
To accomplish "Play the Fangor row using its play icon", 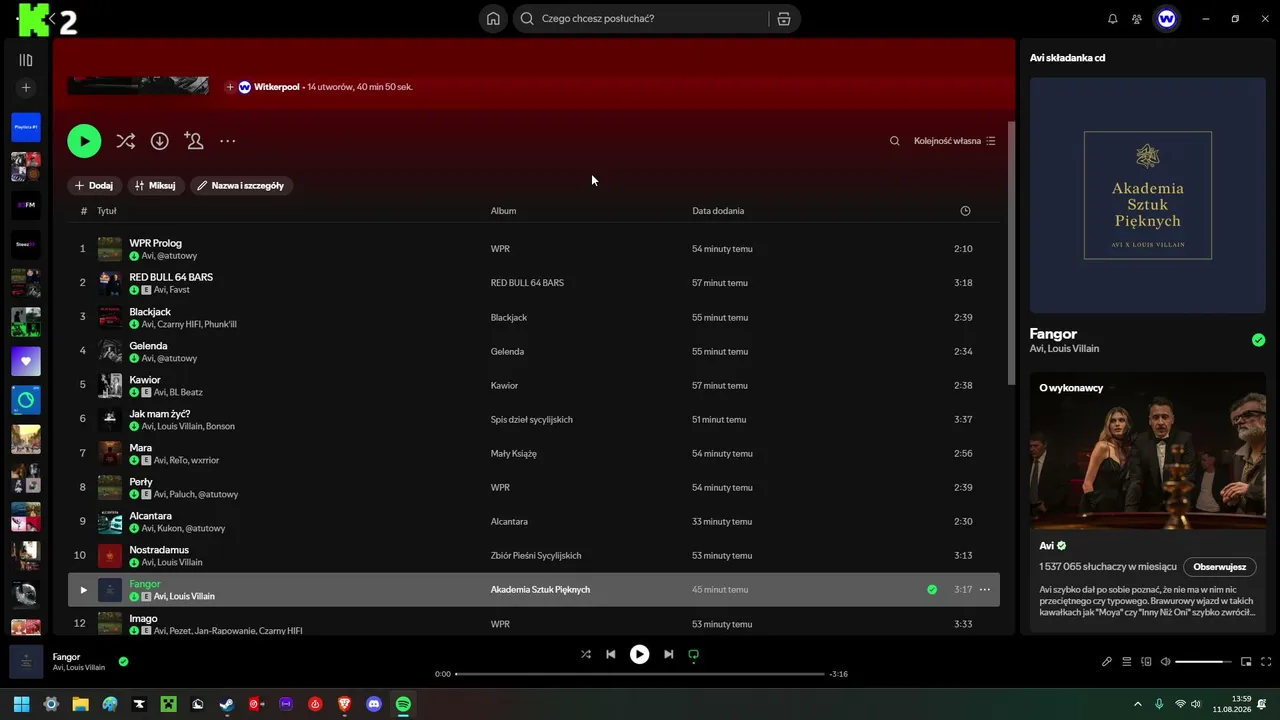I will pos(83,590).
